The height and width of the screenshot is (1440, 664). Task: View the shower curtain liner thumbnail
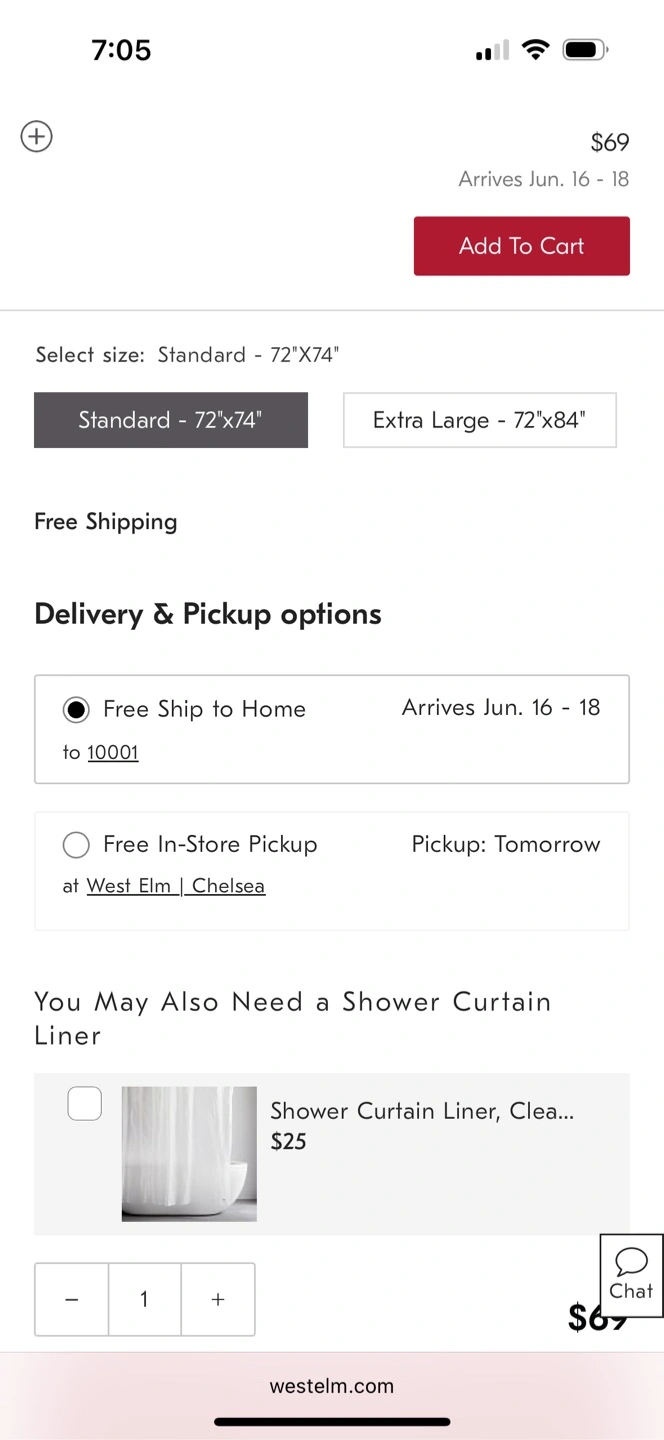(x=189, y=1153)
